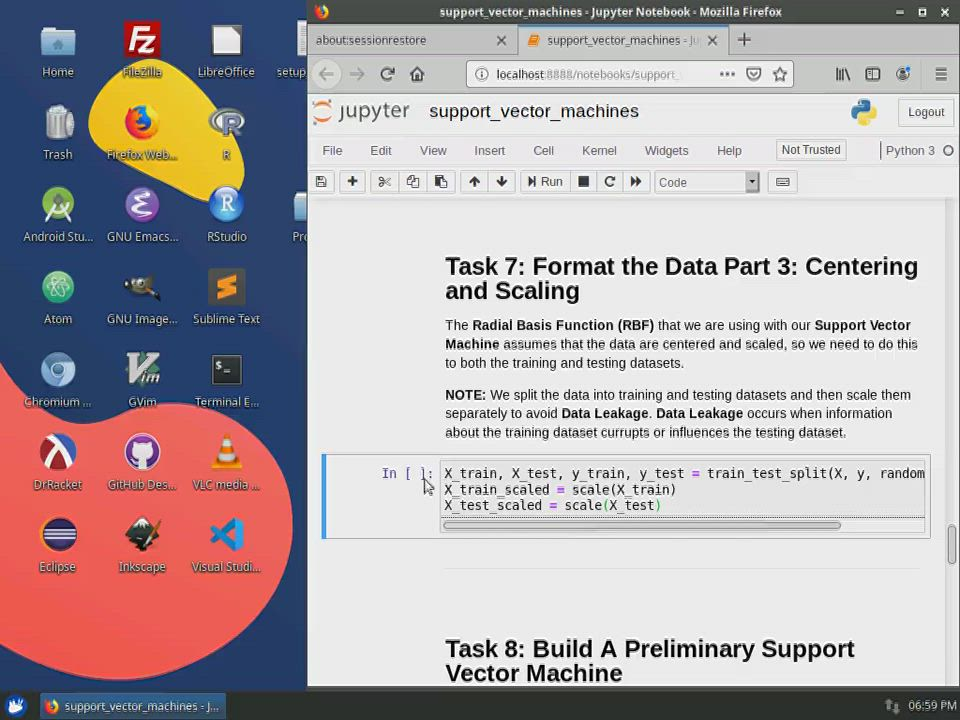The height and width of the screenshot is (720, 960).
Task: Move the selected cell down
Action: (501, 182)
